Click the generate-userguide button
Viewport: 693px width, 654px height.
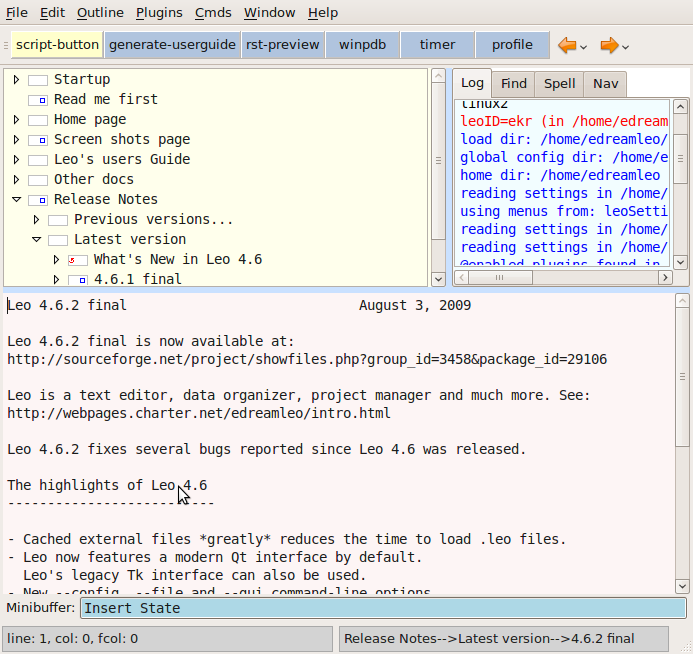172,45
